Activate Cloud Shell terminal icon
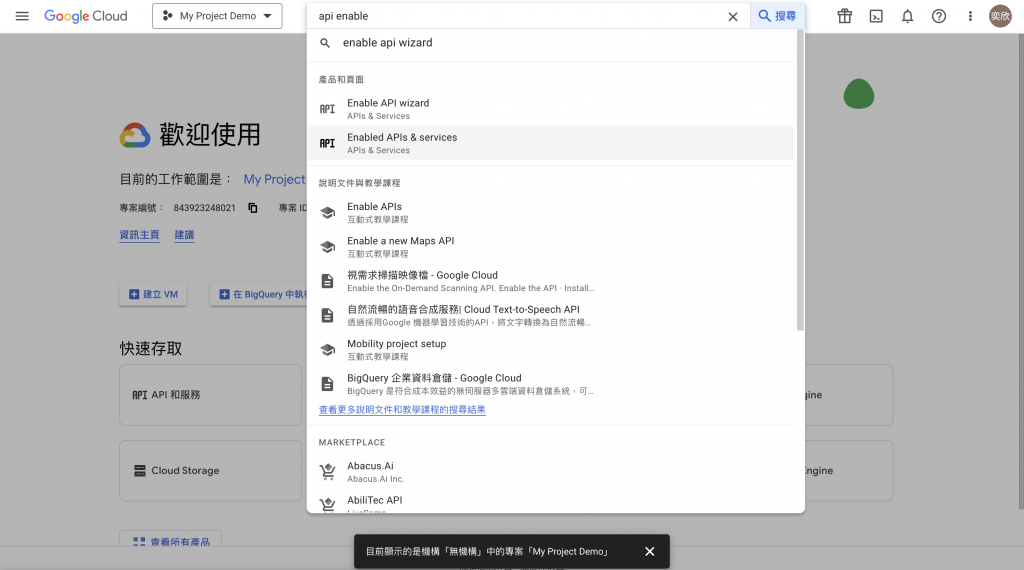Viewport: 1024px width, 570px height. [876, 16]
